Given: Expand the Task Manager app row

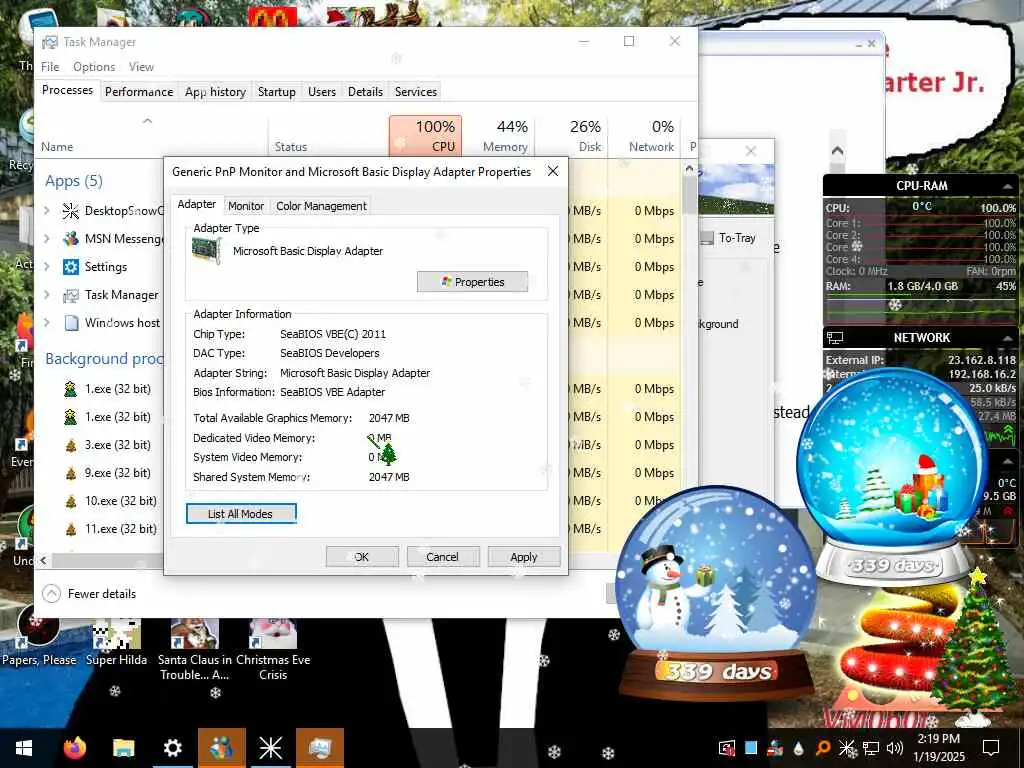Looking at the screenshot, I should click(47, 295).
